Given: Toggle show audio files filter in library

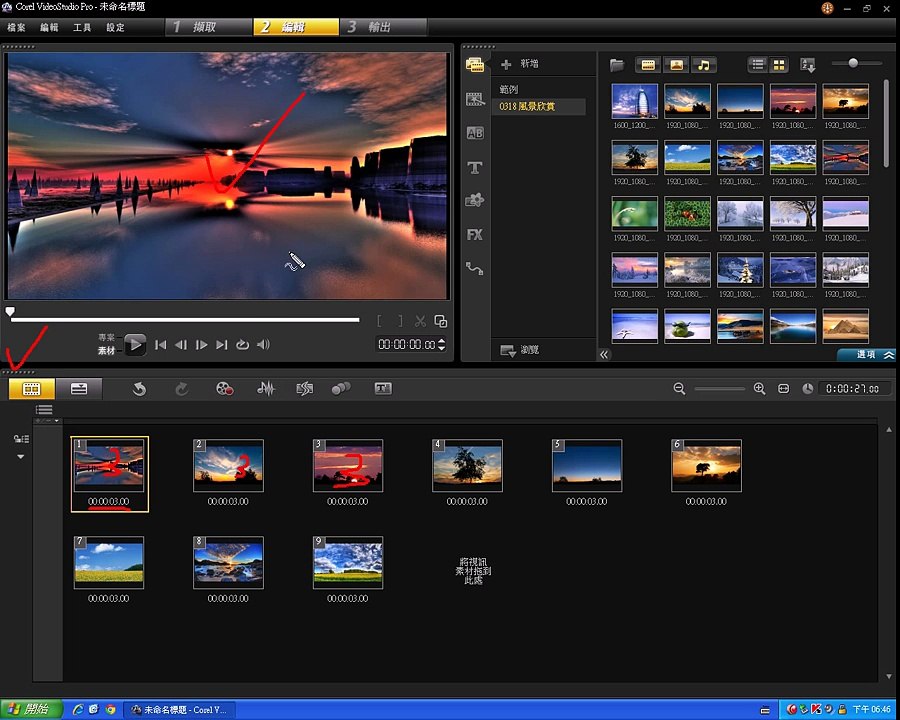Looking at the screenshot, I should point(704,65).
